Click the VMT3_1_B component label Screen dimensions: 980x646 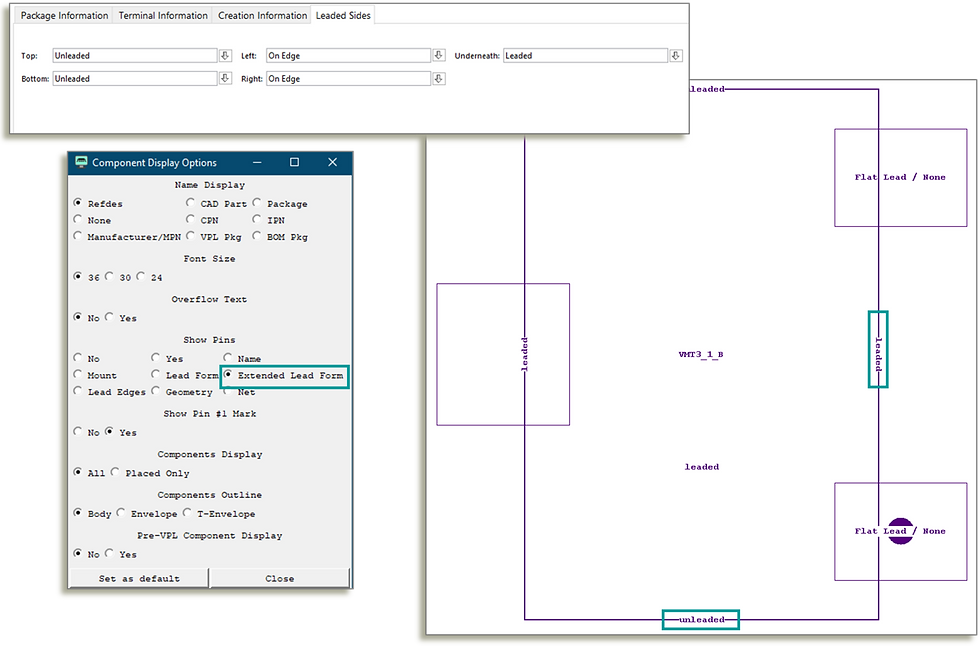[701, 354]
